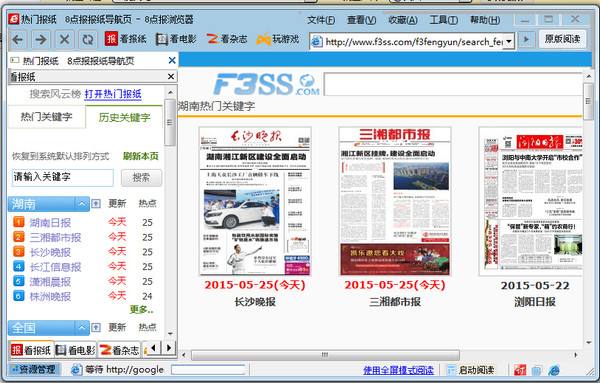
Task: Click the go arrow next to address bar
Action: click(527, 39)
